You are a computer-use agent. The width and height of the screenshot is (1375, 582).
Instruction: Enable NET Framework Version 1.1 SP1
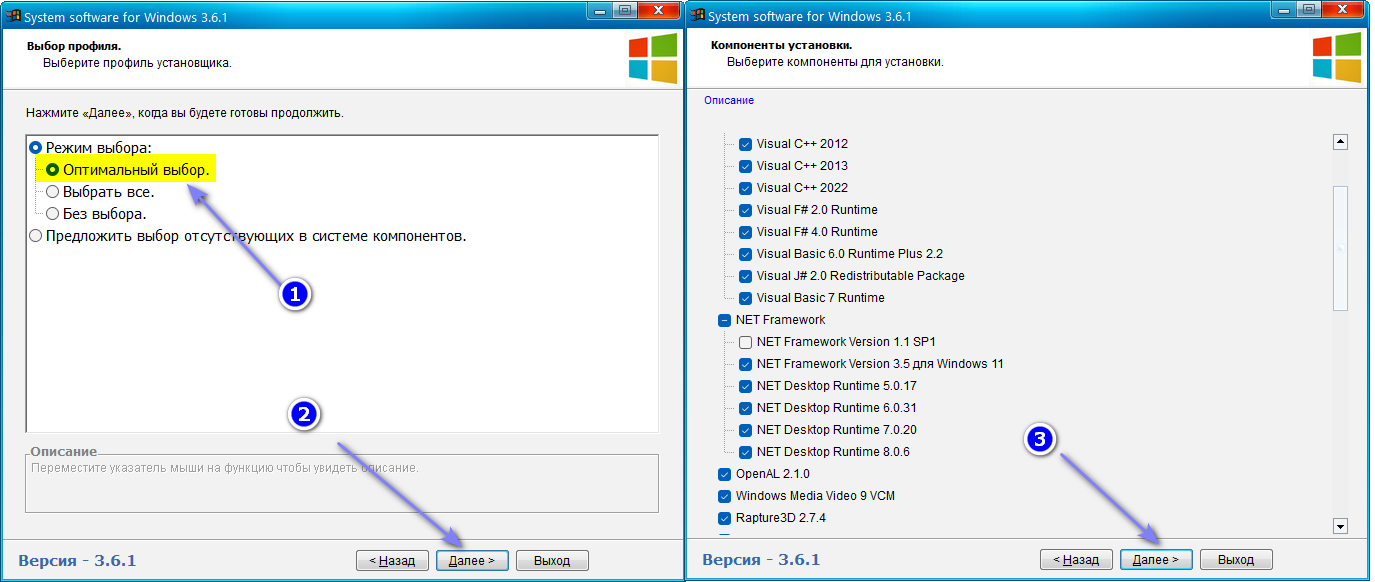click(746, 342)
